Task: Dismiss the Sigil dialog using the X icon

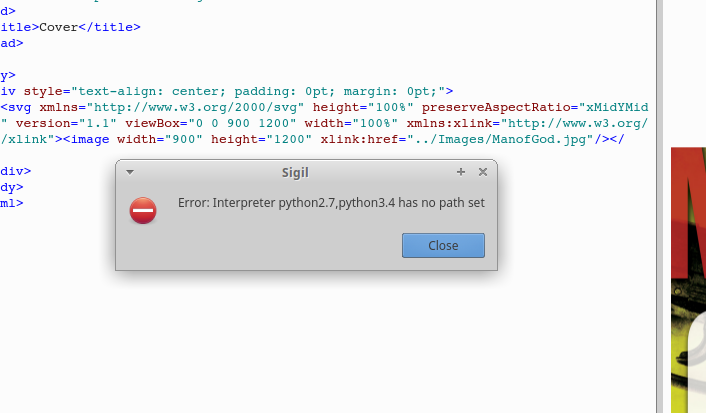Action: tap(483, 172)
